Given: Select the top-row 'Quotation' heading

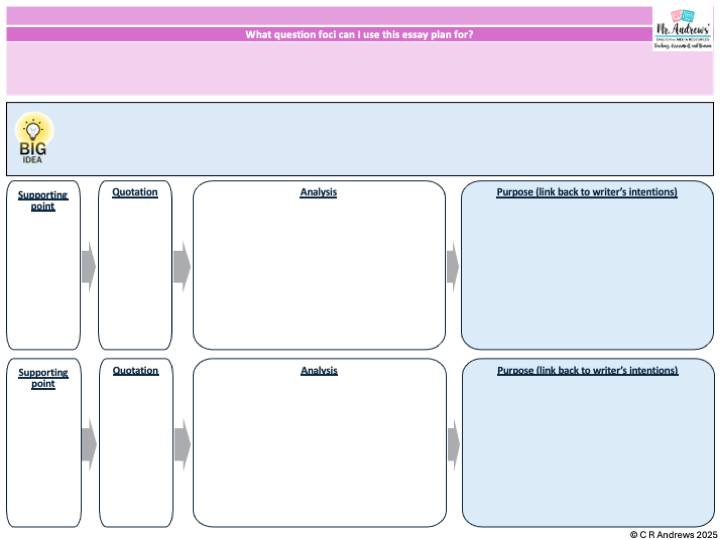Looking at the screenshot, I should point(135,192).
